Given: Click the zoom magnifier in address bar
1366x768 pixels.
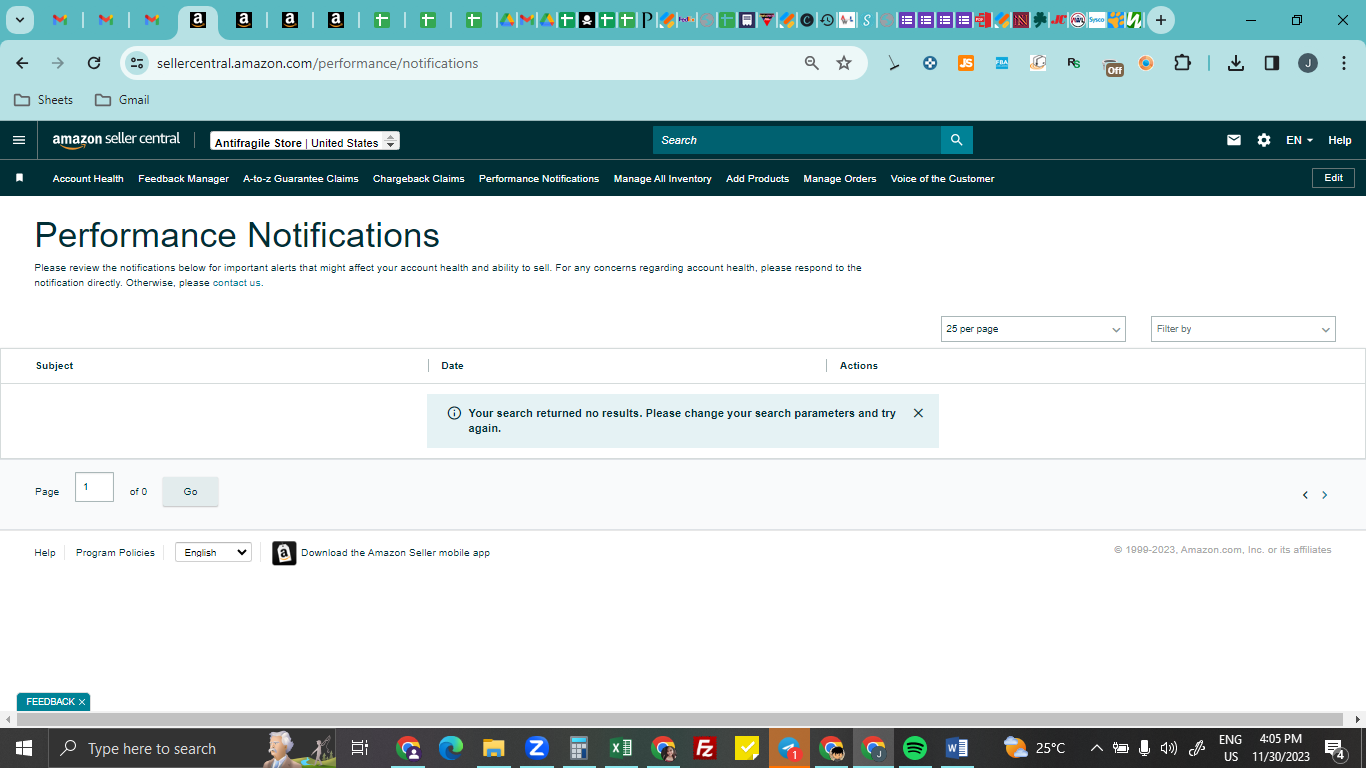Looking at the screenshot, I should (812, 63).
